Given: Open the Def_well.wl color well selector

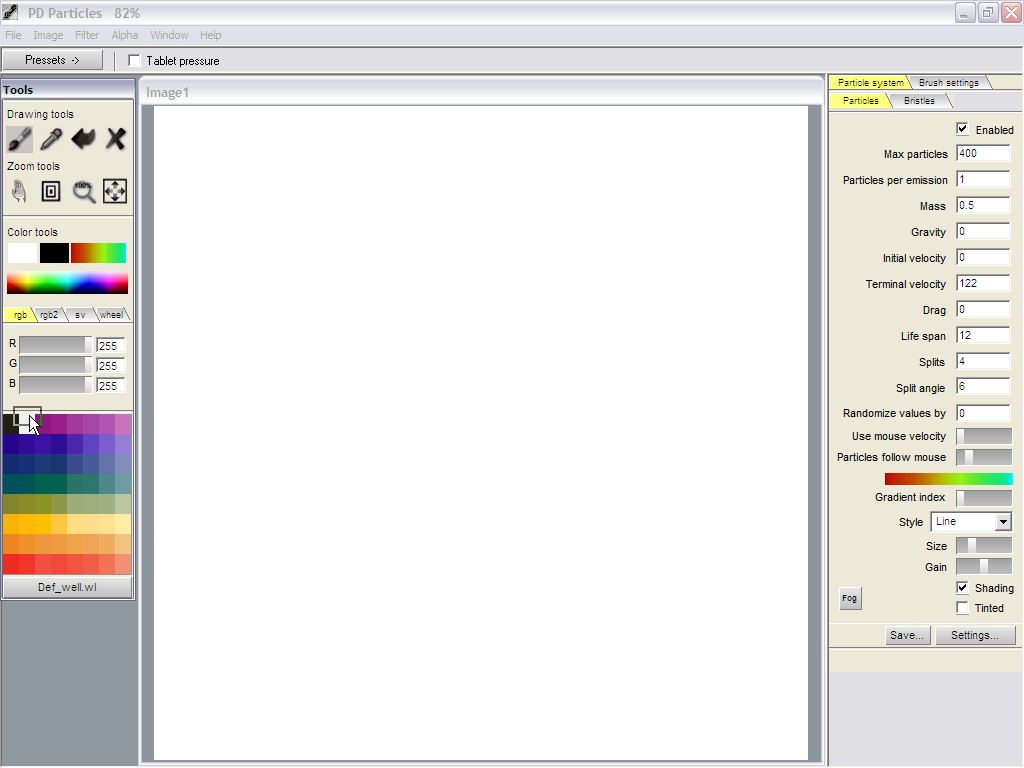Looking at the screenshot, I should click(67, 587).
